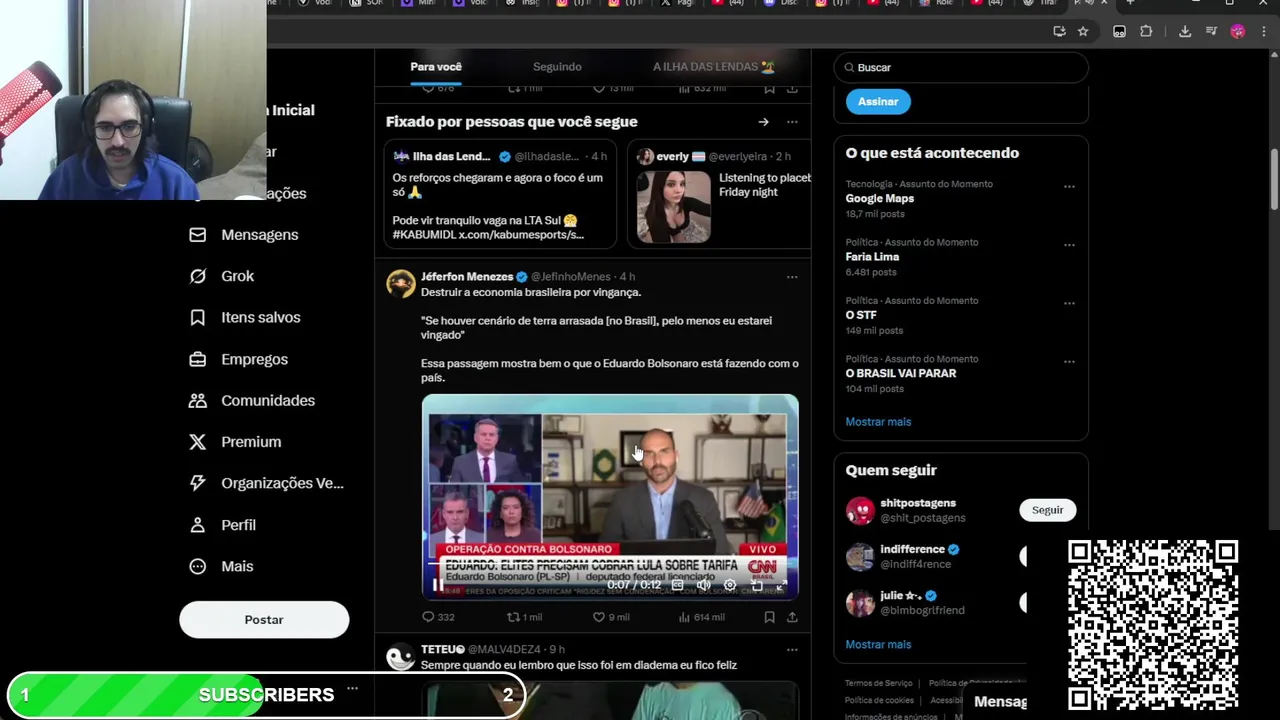Screen dimensions: 1280x720
Task: Open everly's pinned post image
Action: click(674, 207)
